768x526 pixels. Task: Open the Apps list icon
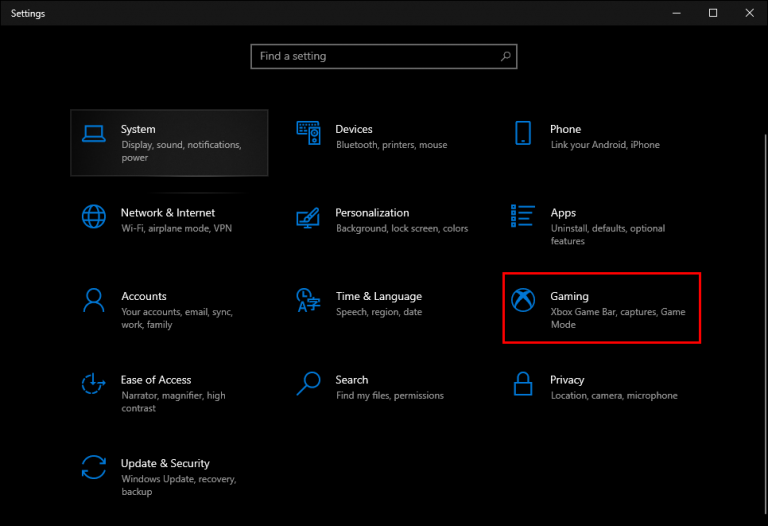523,216
